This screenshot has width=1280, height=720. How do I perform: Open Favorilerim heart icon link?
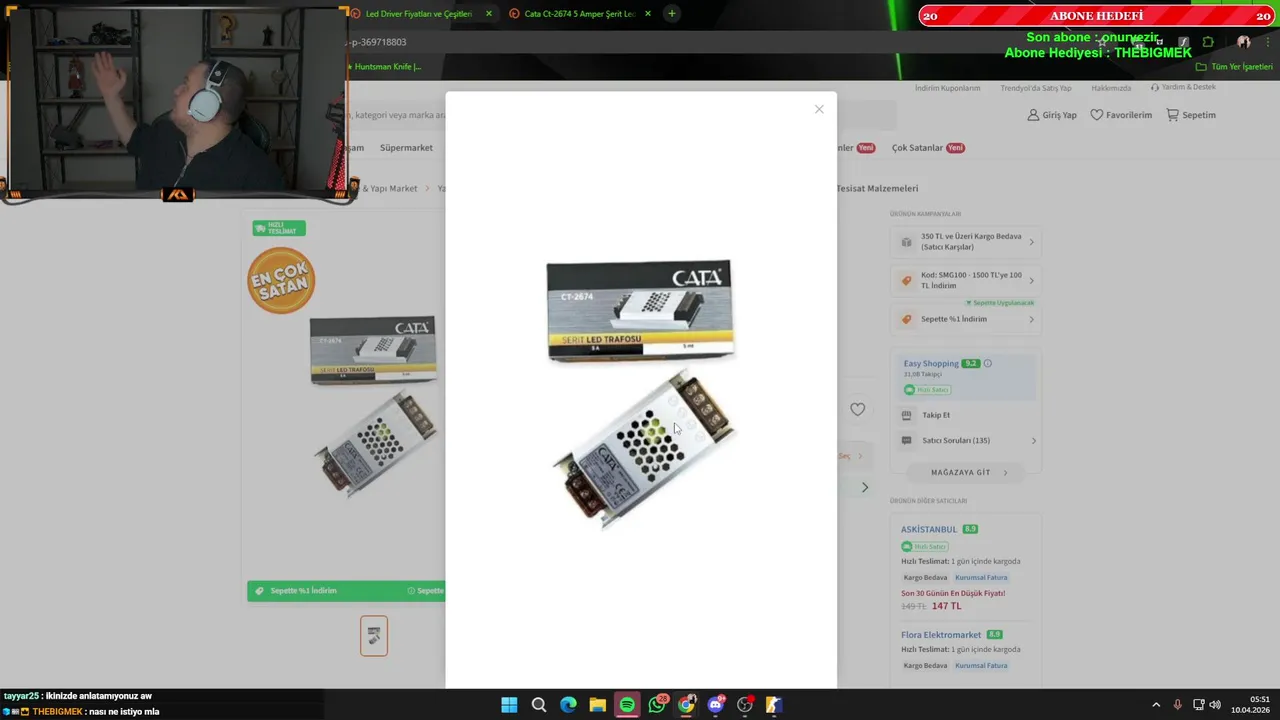click(1121, 115)
